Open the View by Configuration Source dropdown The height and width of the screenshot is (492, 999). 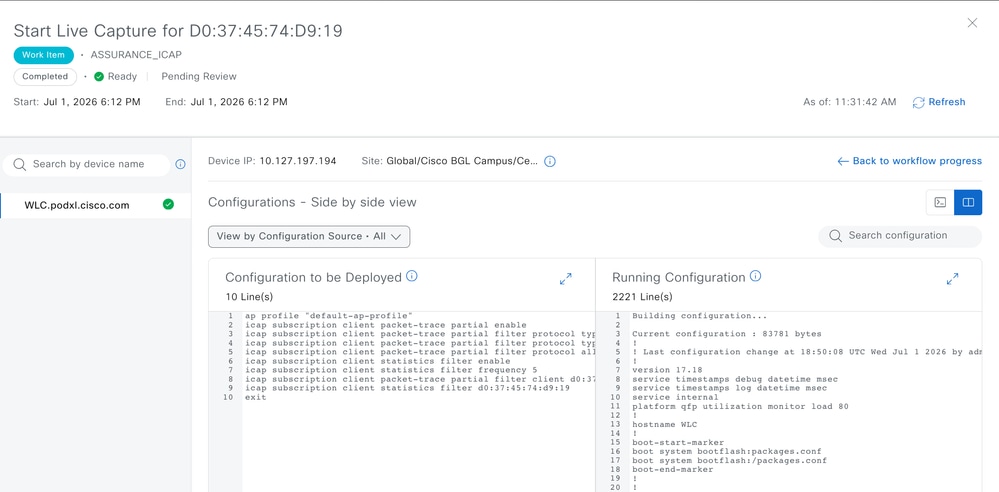[309, 236]
